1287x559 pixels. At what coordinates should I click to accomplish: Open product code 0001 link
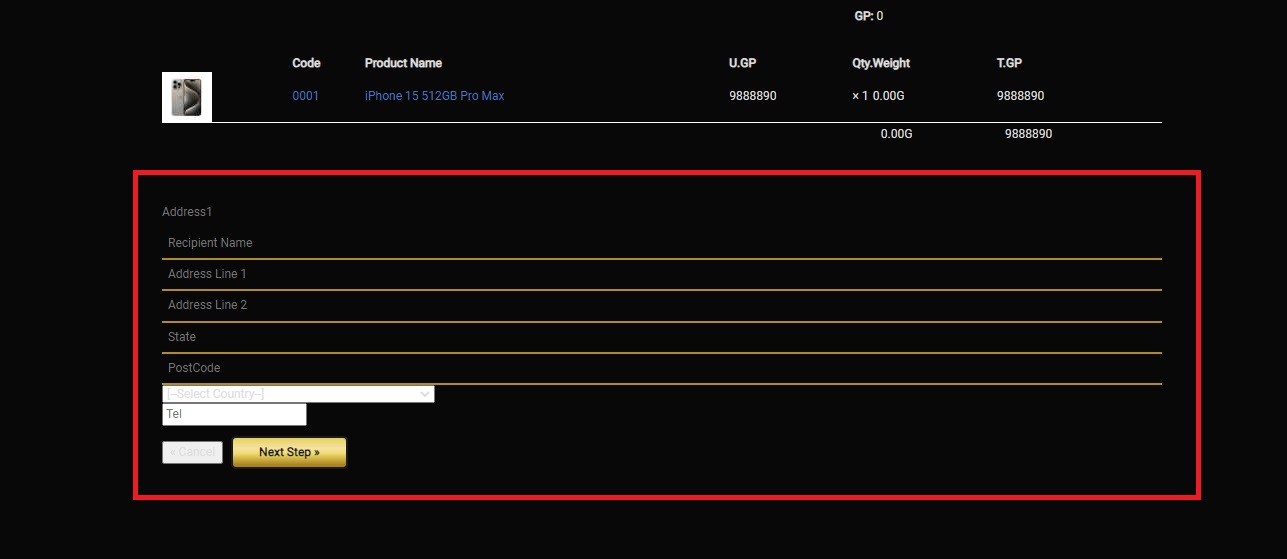305,96
